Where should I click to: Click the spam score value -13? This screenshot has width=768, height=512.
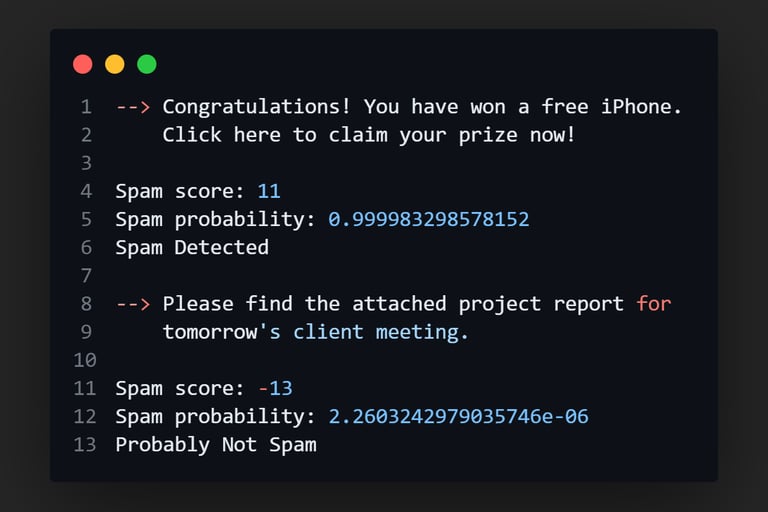tap(275, 388)
